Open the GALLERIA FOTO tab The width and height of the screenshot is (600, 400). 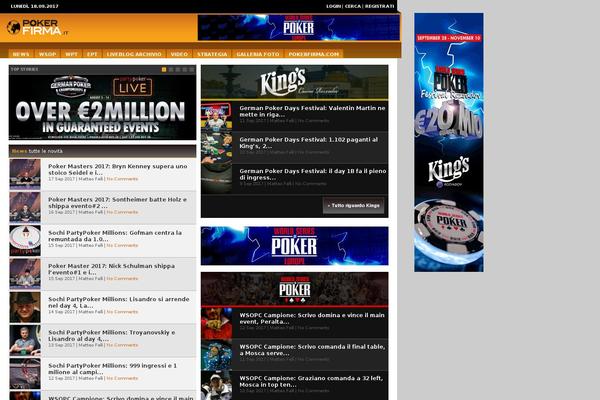click(x=258, y=54)
